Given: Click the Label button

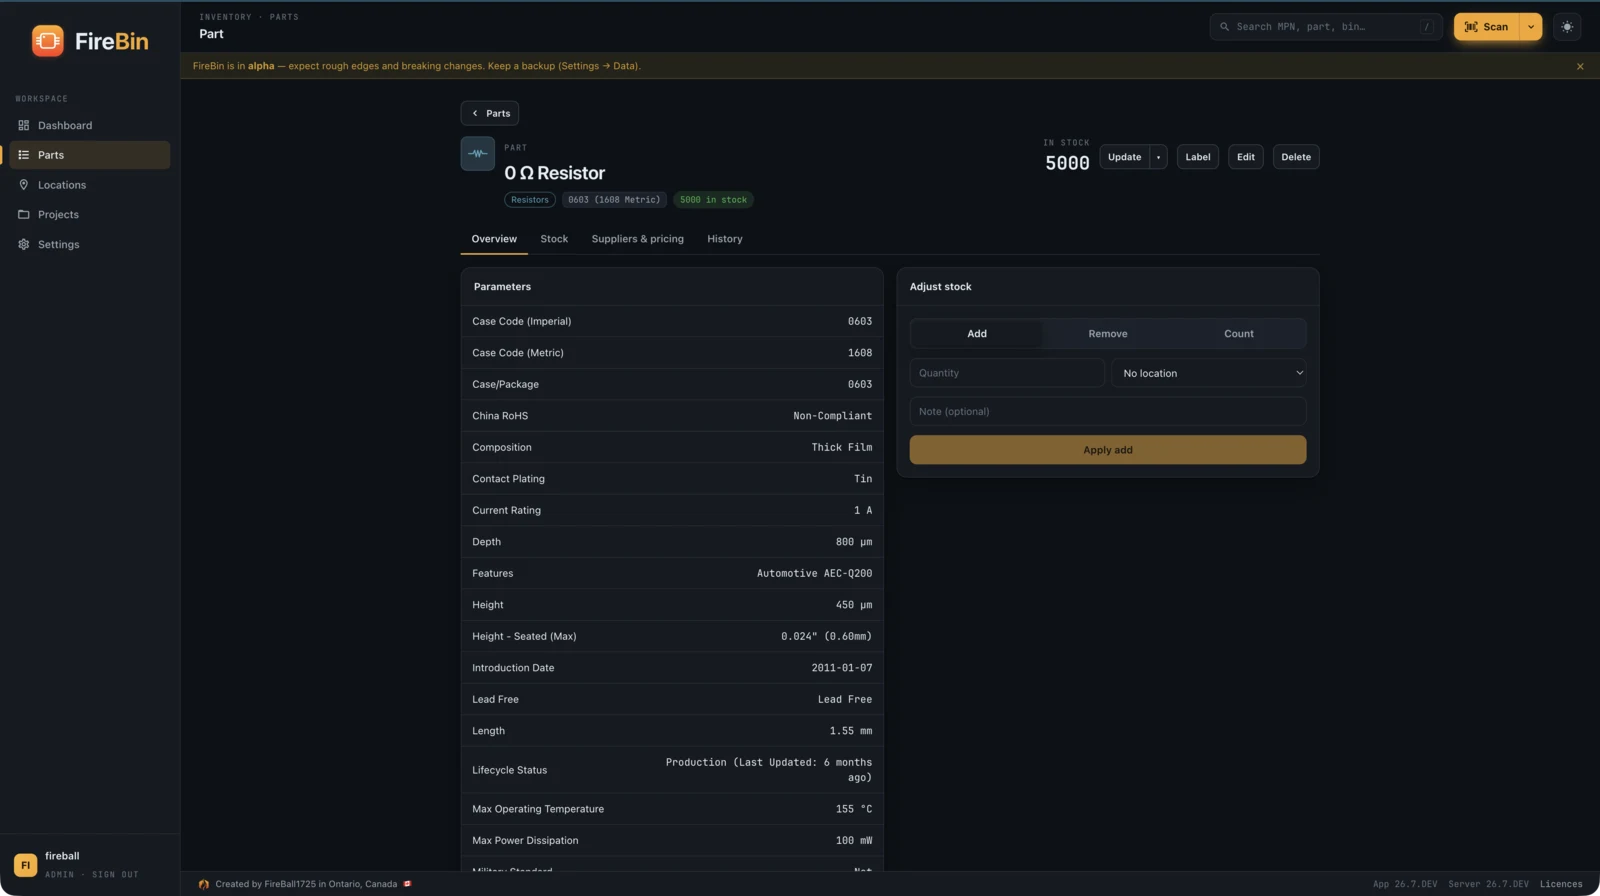Looking at the screenshot, I should tap(1198, 157).
